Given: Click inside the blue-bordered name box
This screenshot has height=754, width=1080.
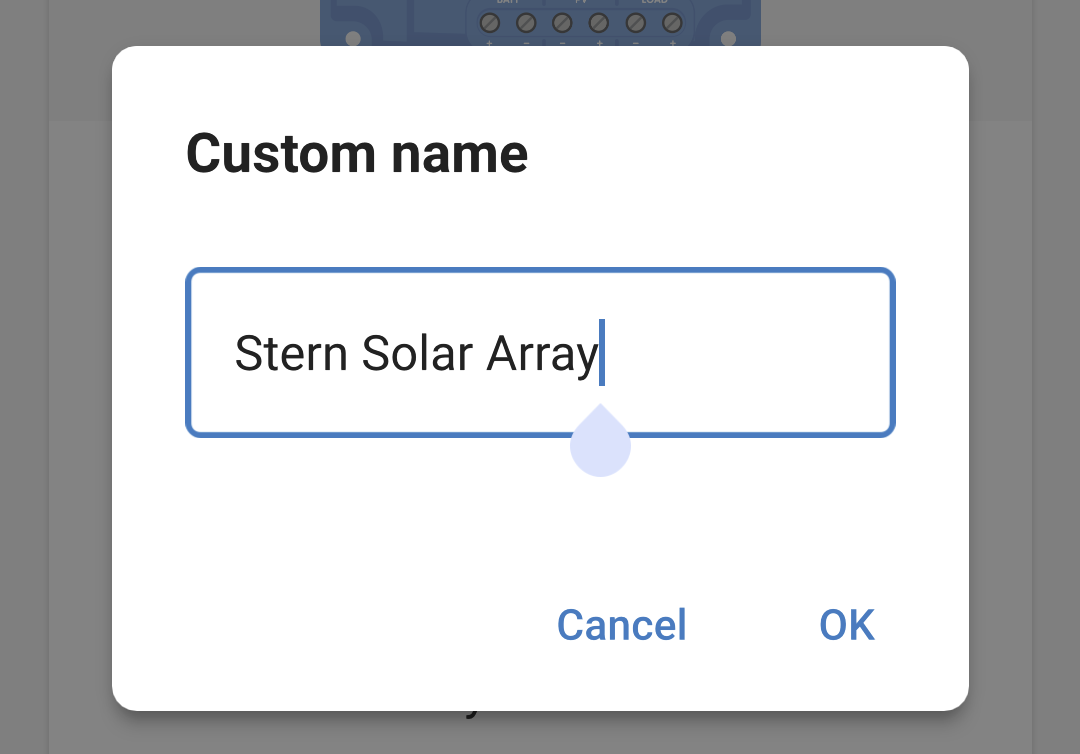Looking at the screenshot, I should coord(540,352).
